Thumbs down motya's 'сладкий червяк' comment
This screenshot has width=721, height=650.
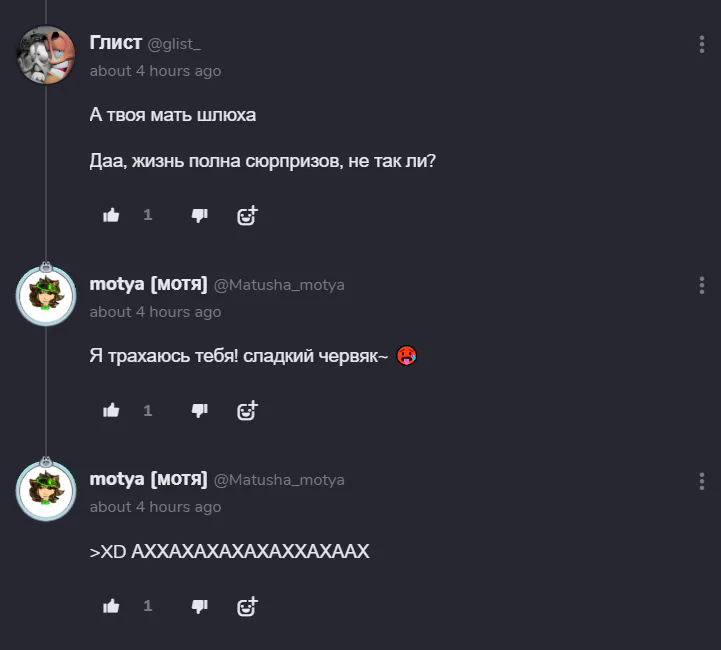point(199,410)
